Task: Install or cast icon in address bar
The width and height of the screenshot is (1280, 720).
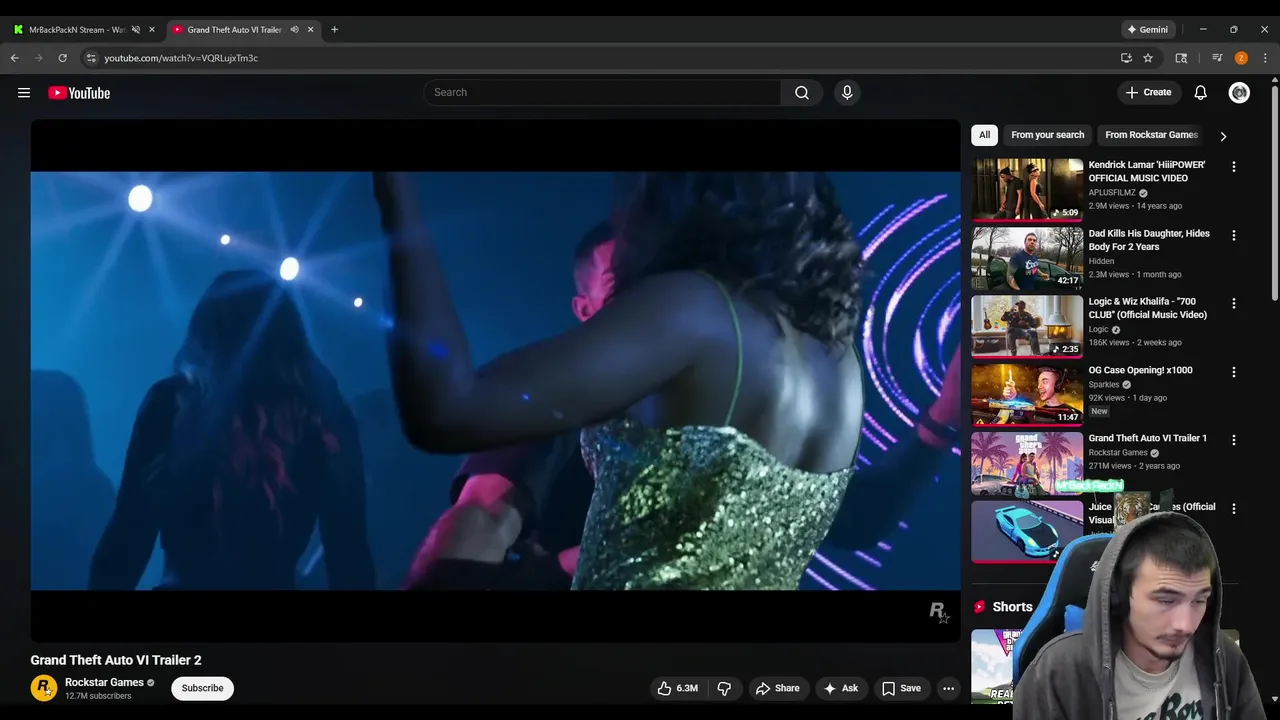Action: click(x=1126, y=58)
